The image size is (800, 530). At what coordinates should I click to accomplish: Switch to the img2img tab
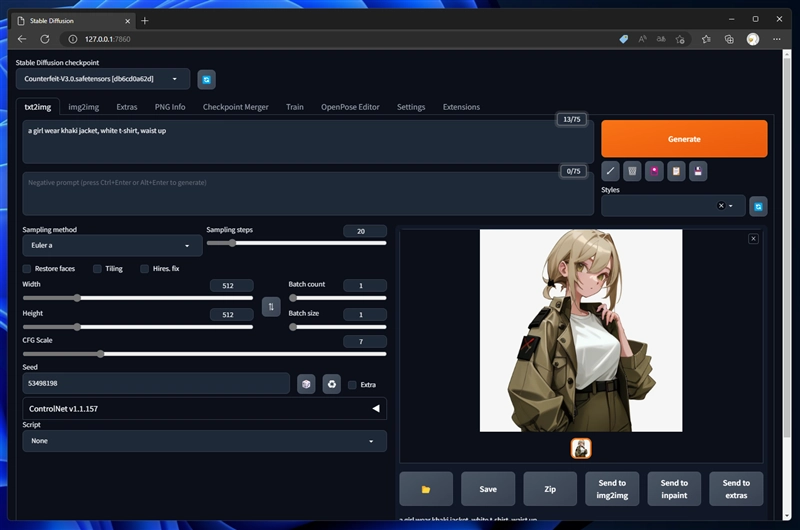(x=83, y=107)
